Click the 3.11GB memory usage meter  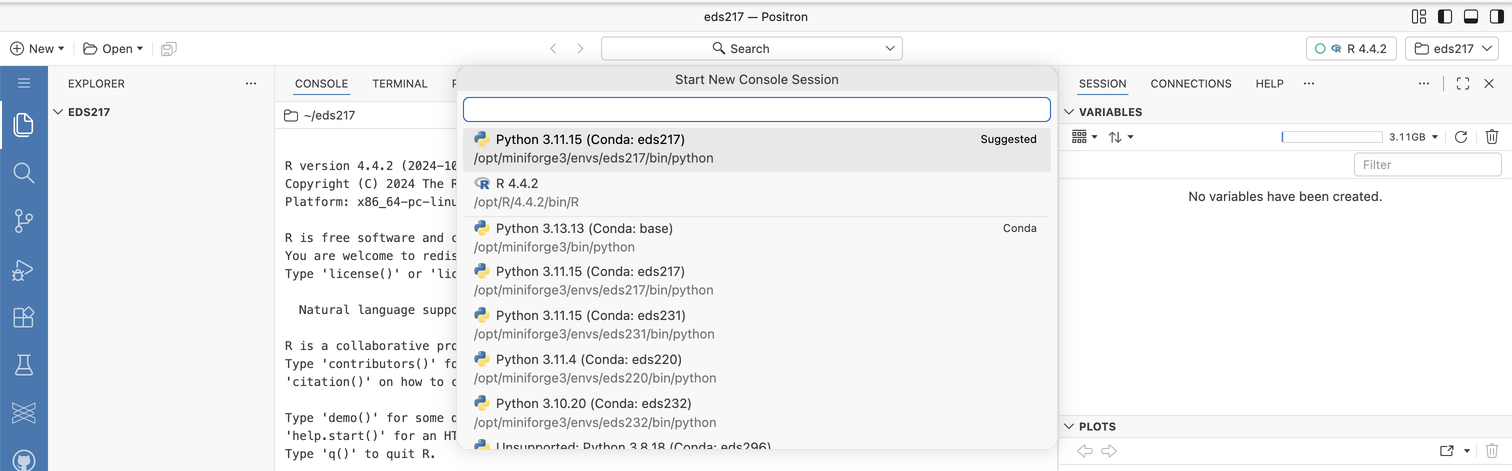coord(1360,137)
